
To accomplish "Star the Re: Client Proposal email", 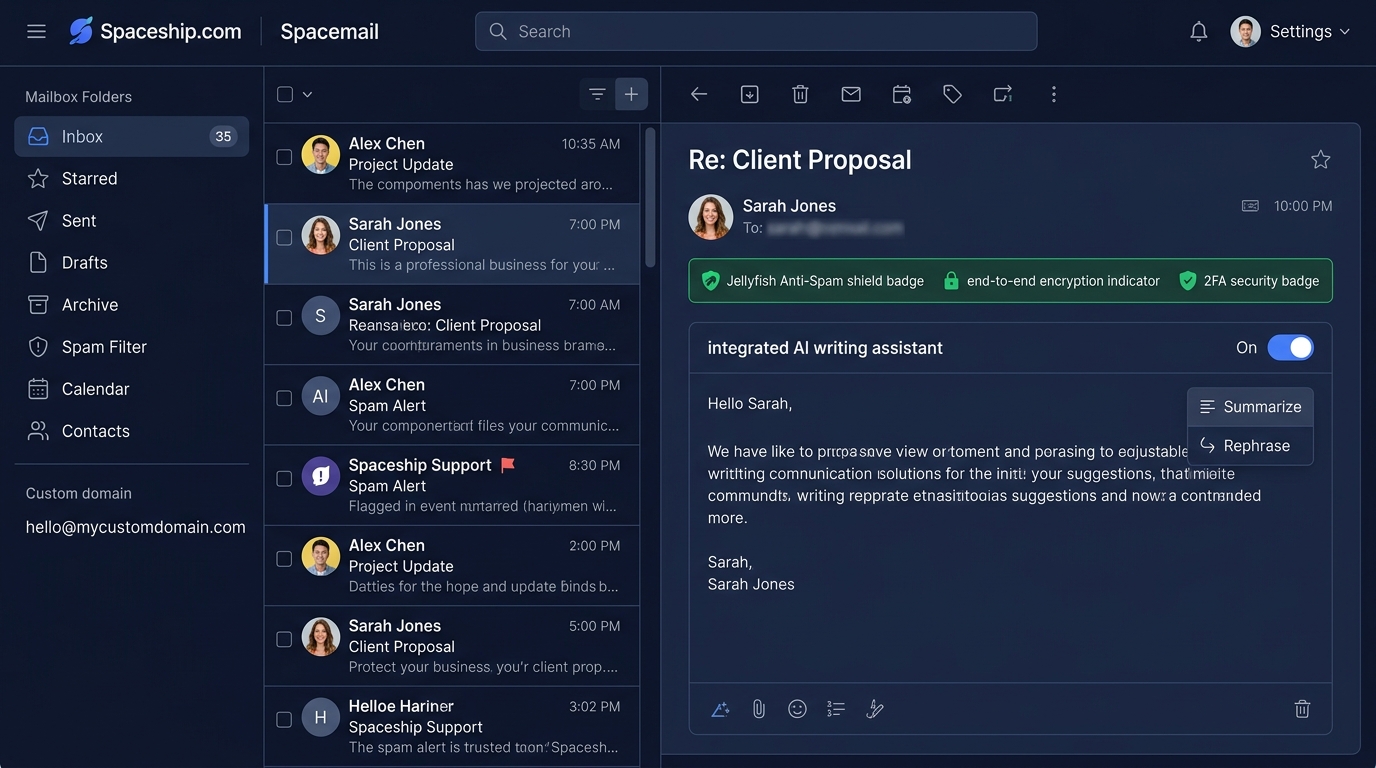I will point(1321,159).
